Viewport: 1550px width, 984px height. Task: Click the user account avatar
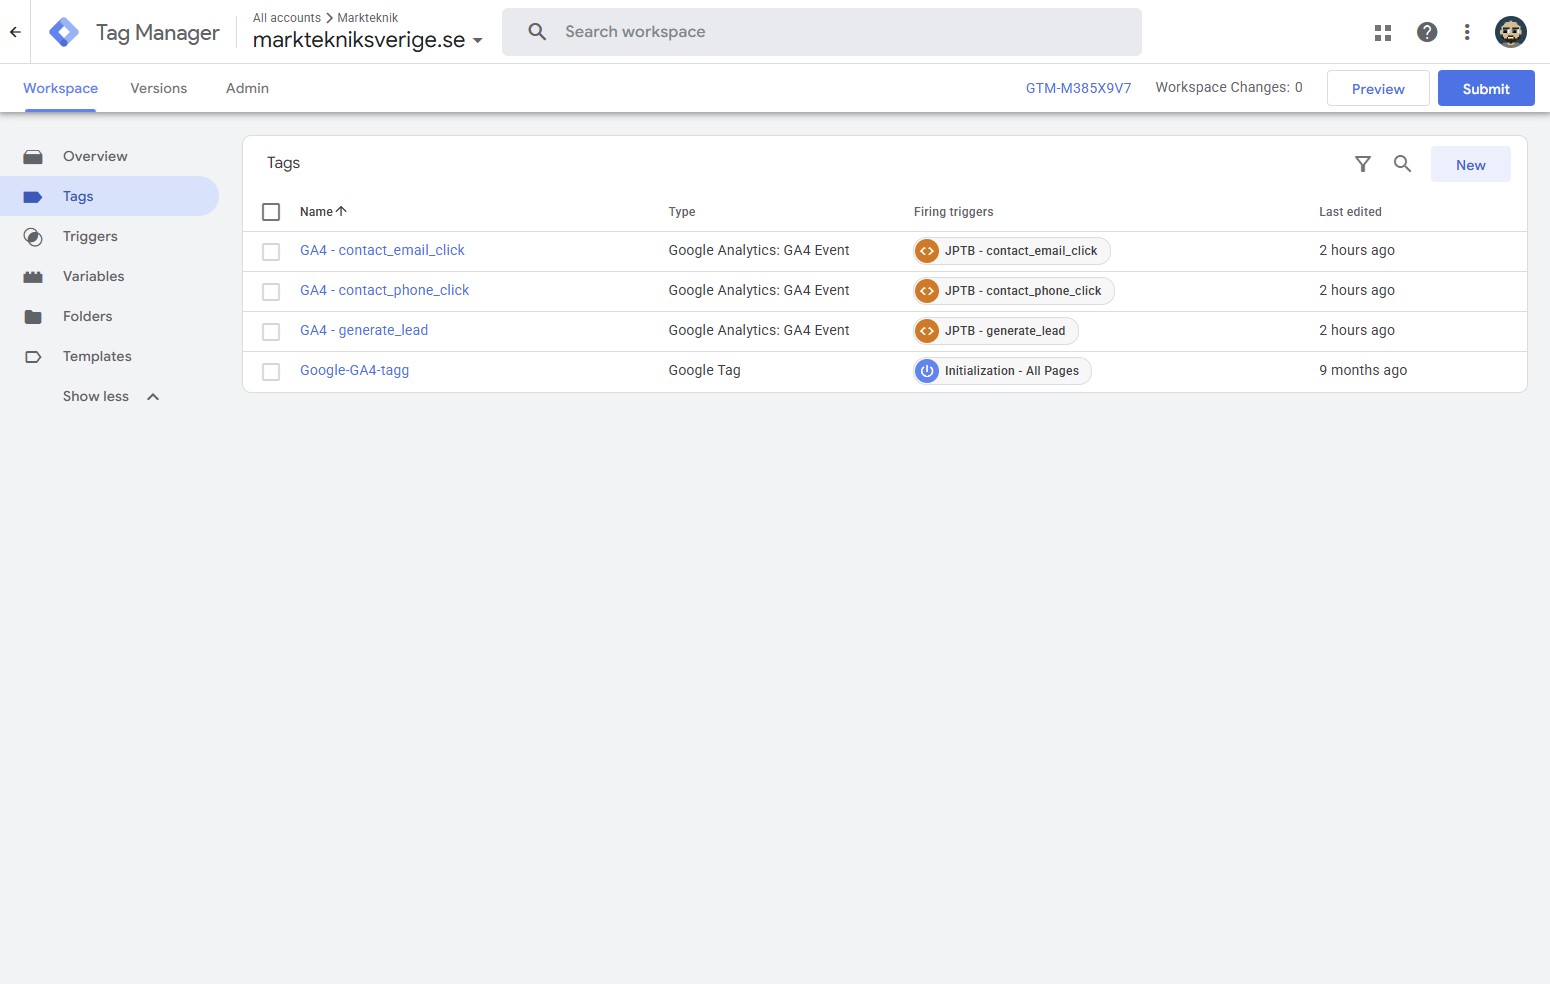(1510, 32)
